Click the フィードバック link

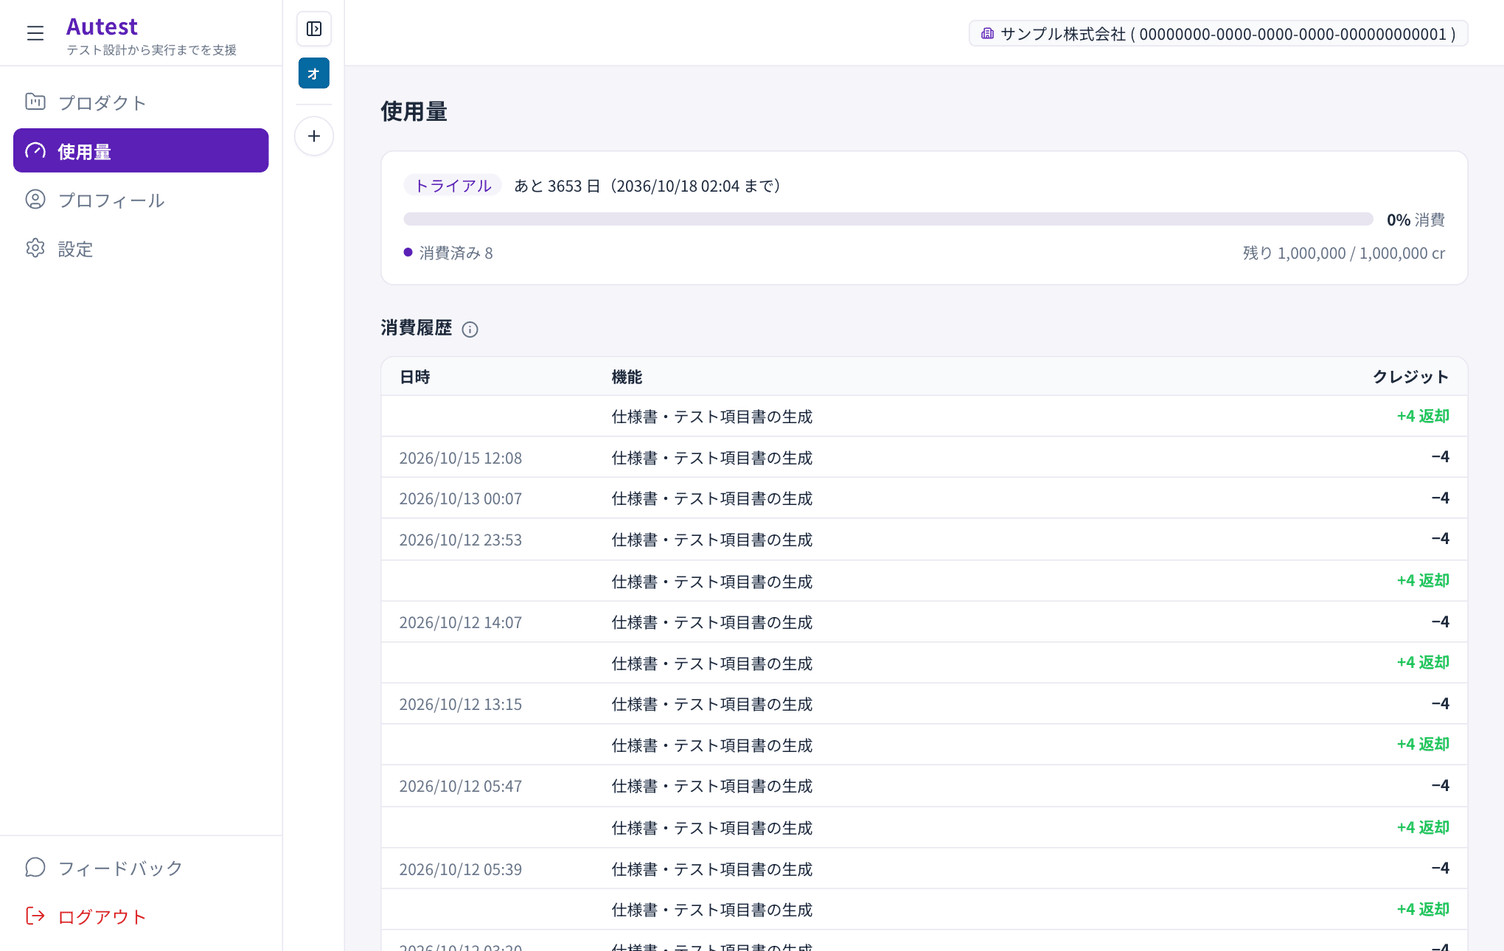pos(141,867)
